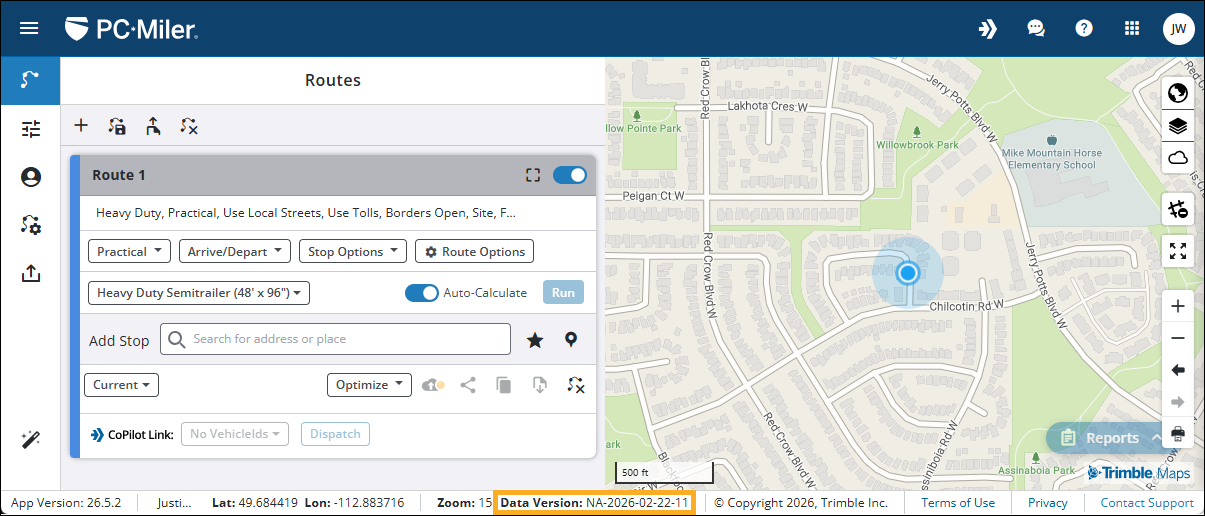Screen dimensions: 1205x516
Task: Open the profile sidebar icon
Action: (30, 177)
